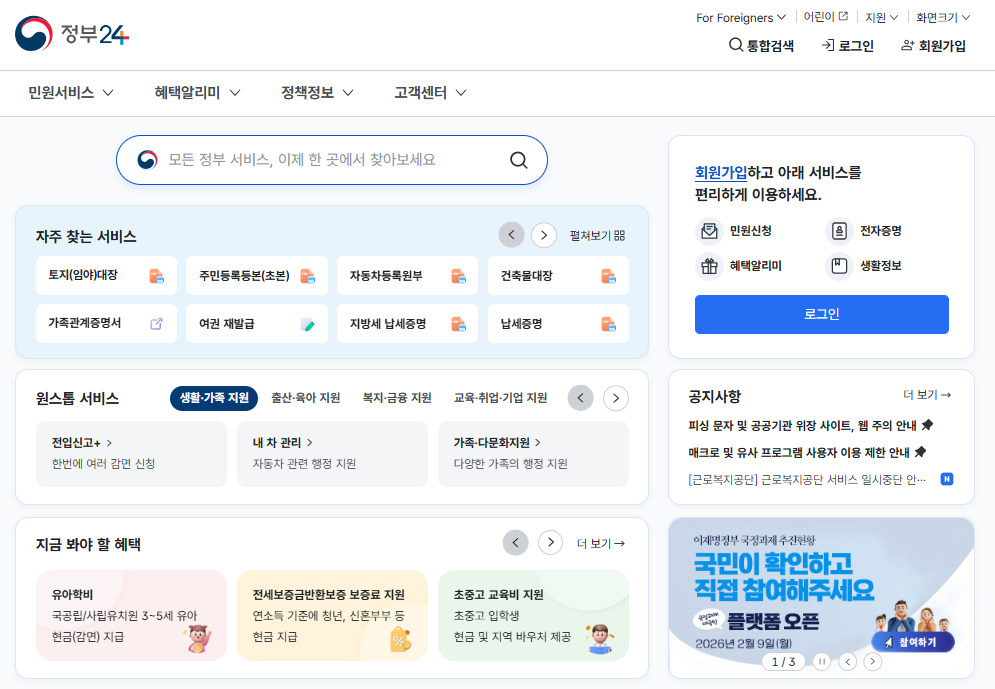Click document icon on 지방세 납세증명 card
This screenshot has height=689, width=995.
click(x=458, y=324)
